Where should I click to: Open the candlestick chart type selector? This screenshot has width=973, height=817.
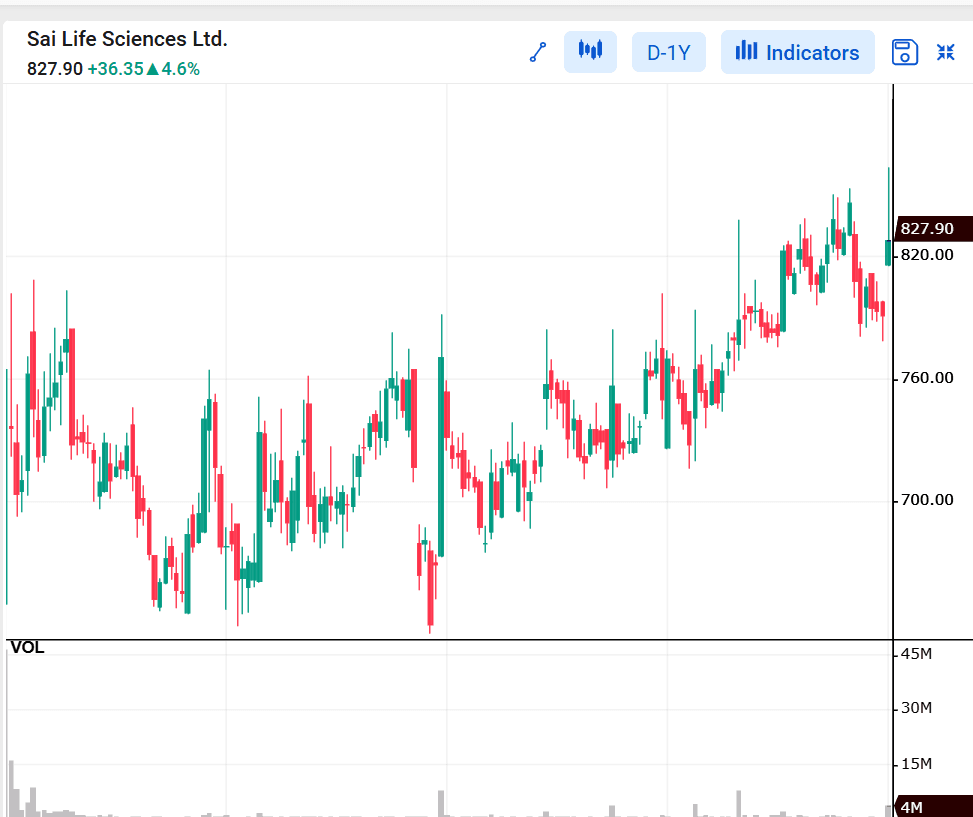(590, 52)
